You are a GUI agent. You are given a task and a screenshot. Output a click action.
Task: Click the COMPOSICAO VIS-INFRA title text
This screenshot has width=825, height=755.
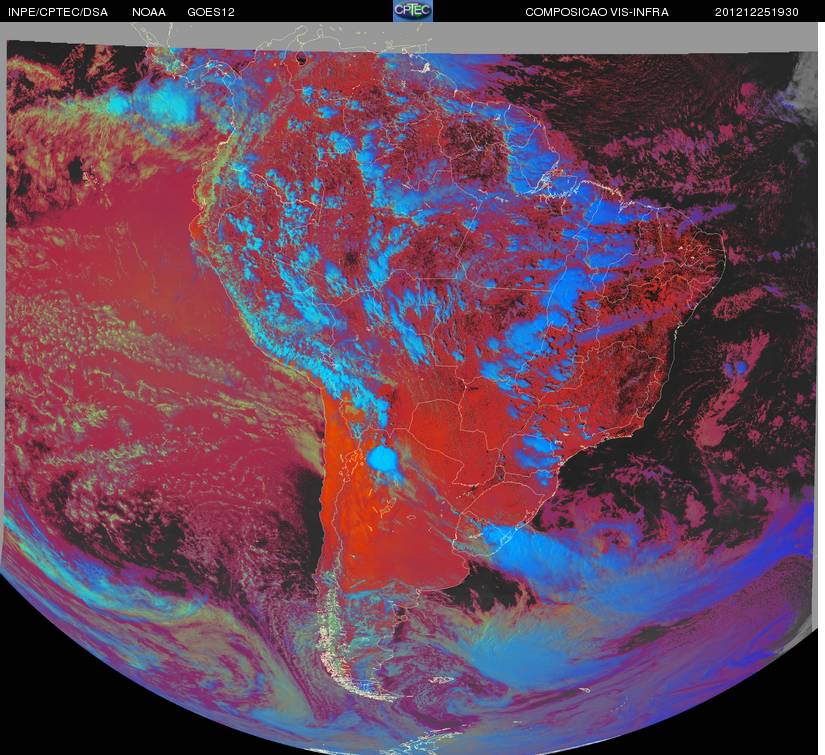597,12
